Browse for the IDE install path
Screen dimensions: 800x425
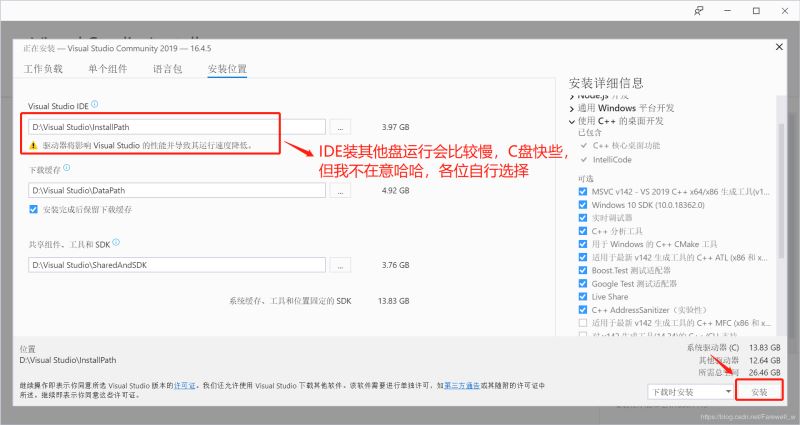click(x=340, y=127)
